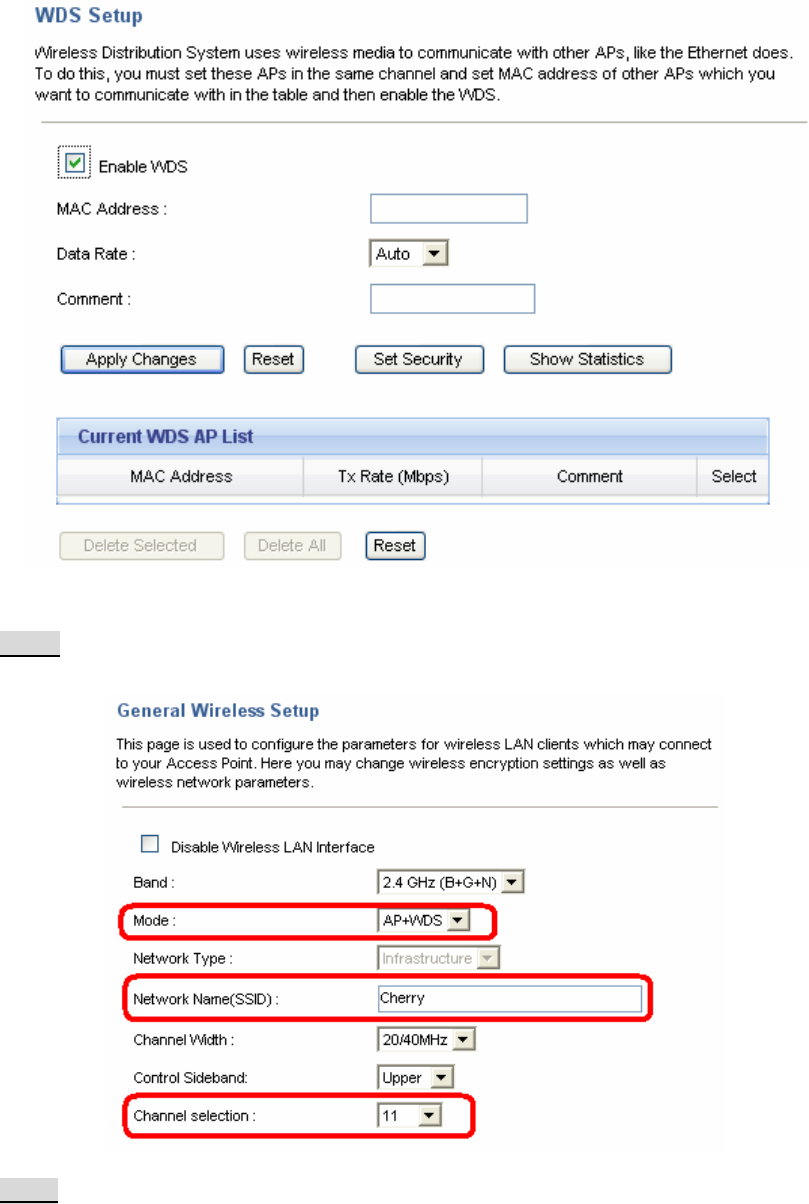Click the Tx Rate (Mbps) column header
Screen dimensions: 809x1204
[393, 477]
